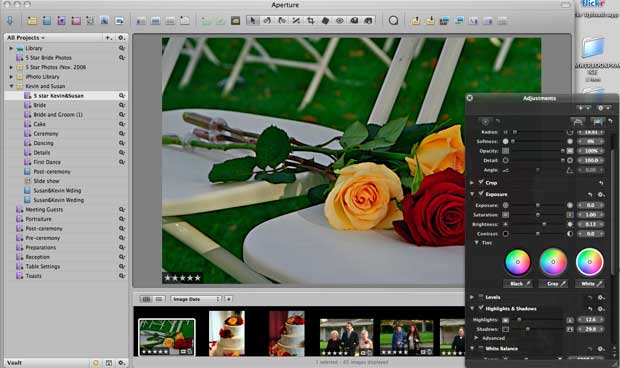The height and width of the screenshot is (368, 620).
Task: Open the Image Date sort dropdown
Action: 196,299
